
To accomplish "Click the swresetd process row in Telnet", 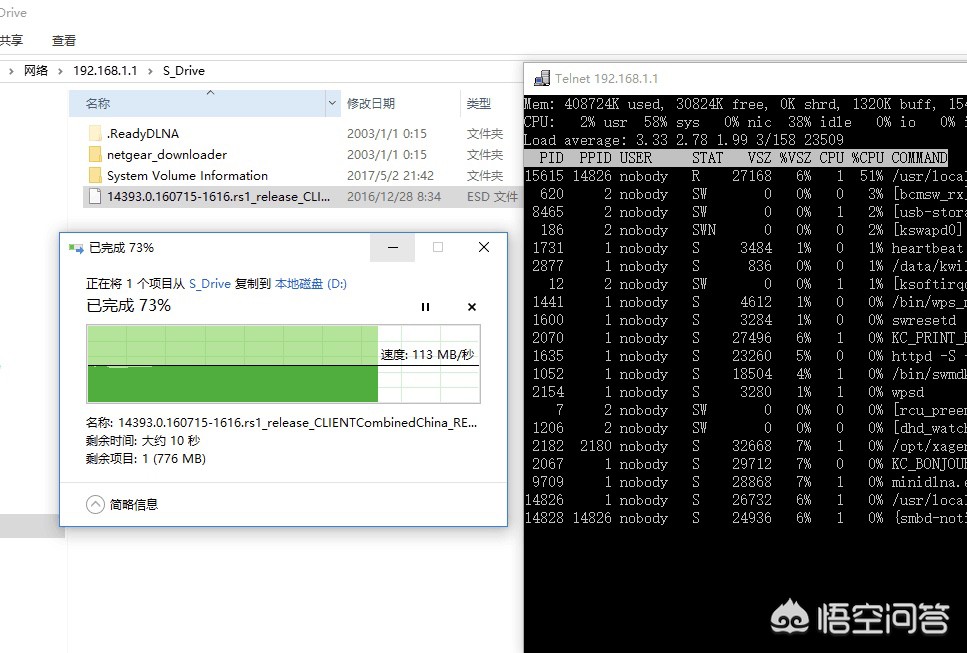I will (745, 320).
